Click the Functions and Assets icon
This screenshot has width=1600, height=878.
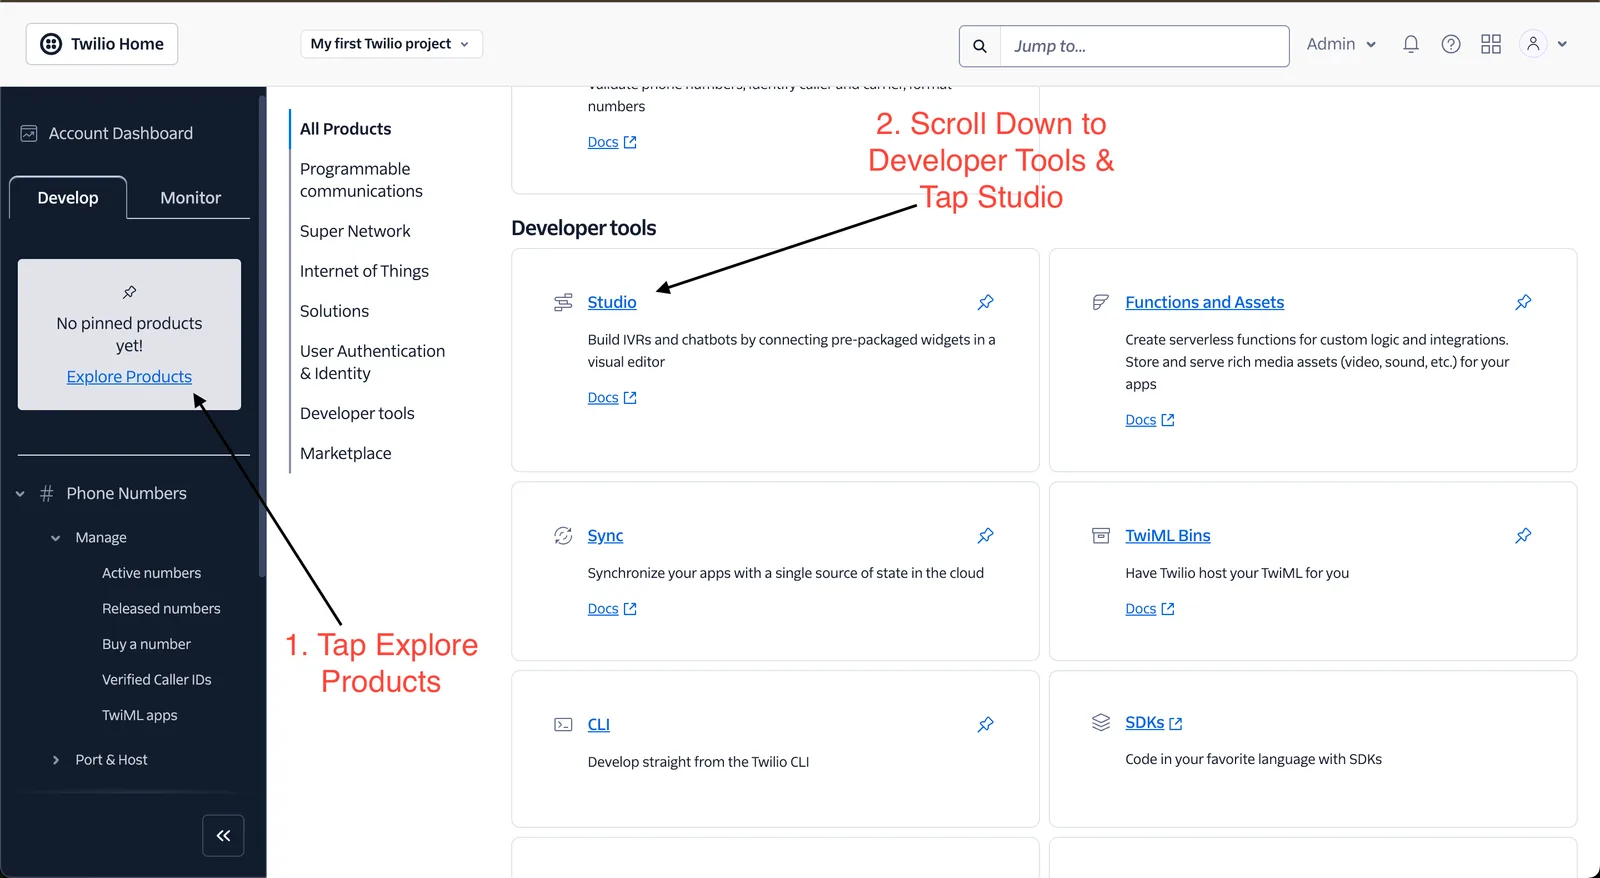point(1101,302)
